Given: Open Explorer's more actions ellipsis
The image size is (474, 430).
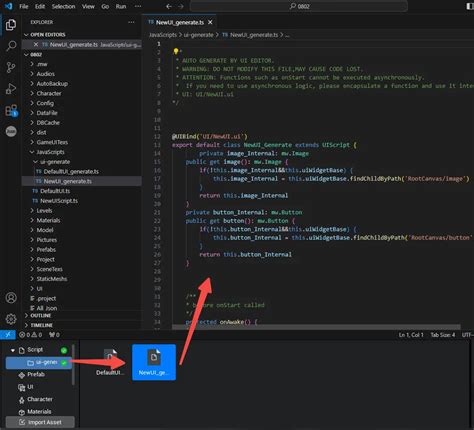Looking at the screenshot, I should click(131, 22).
